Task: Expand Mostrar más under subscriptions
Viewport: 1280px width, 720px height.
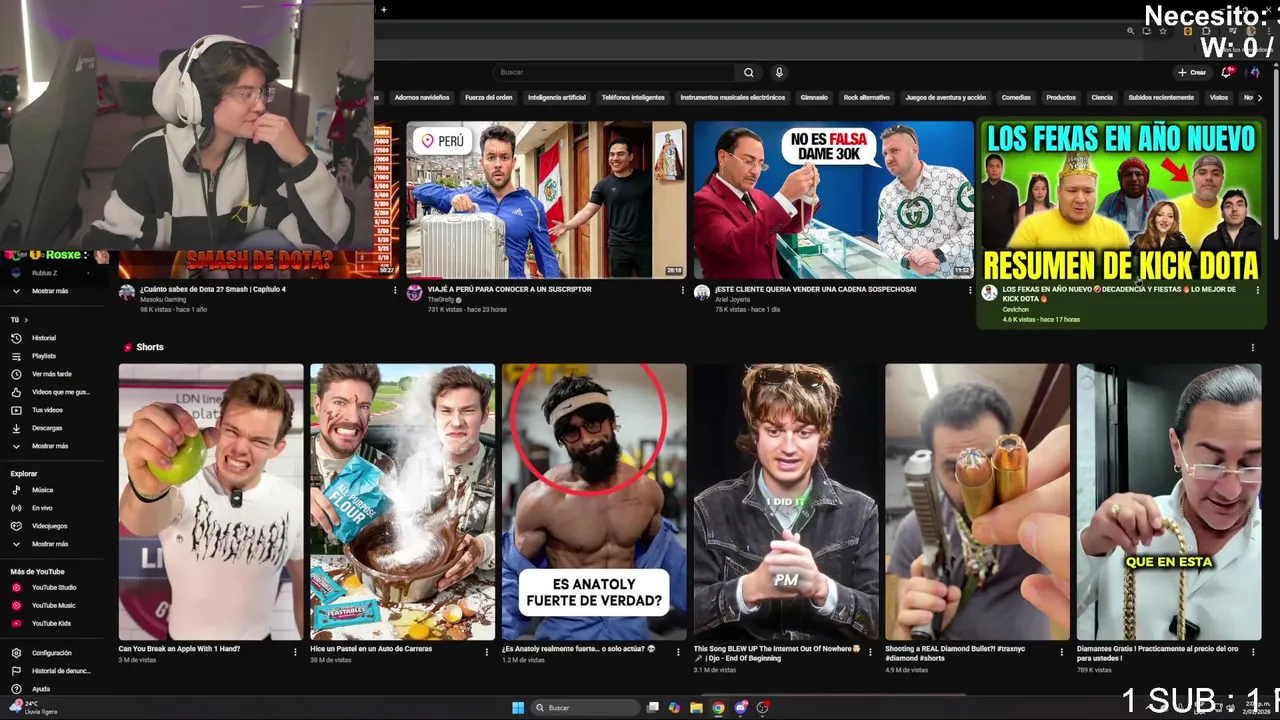Action: (x=49, y=291)
